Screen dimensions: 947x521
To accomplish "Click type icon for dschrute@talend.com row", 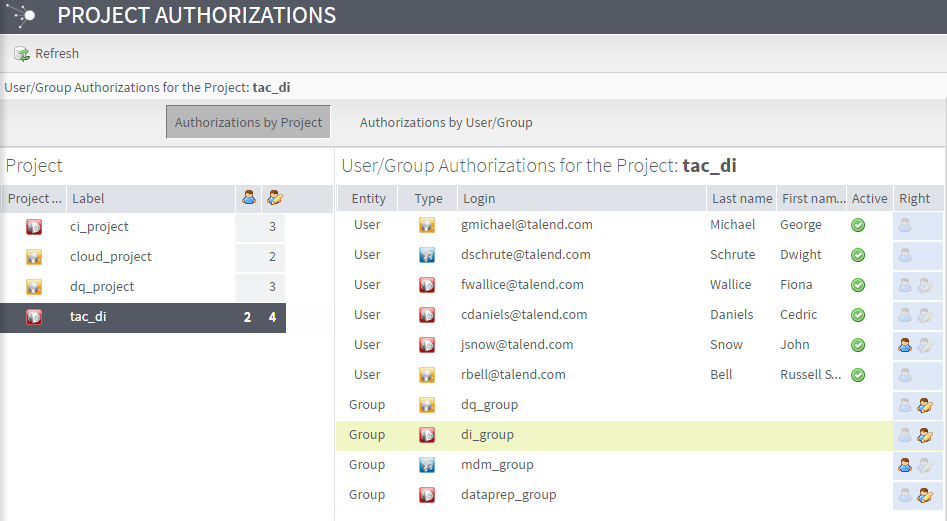I will [427, 255].
